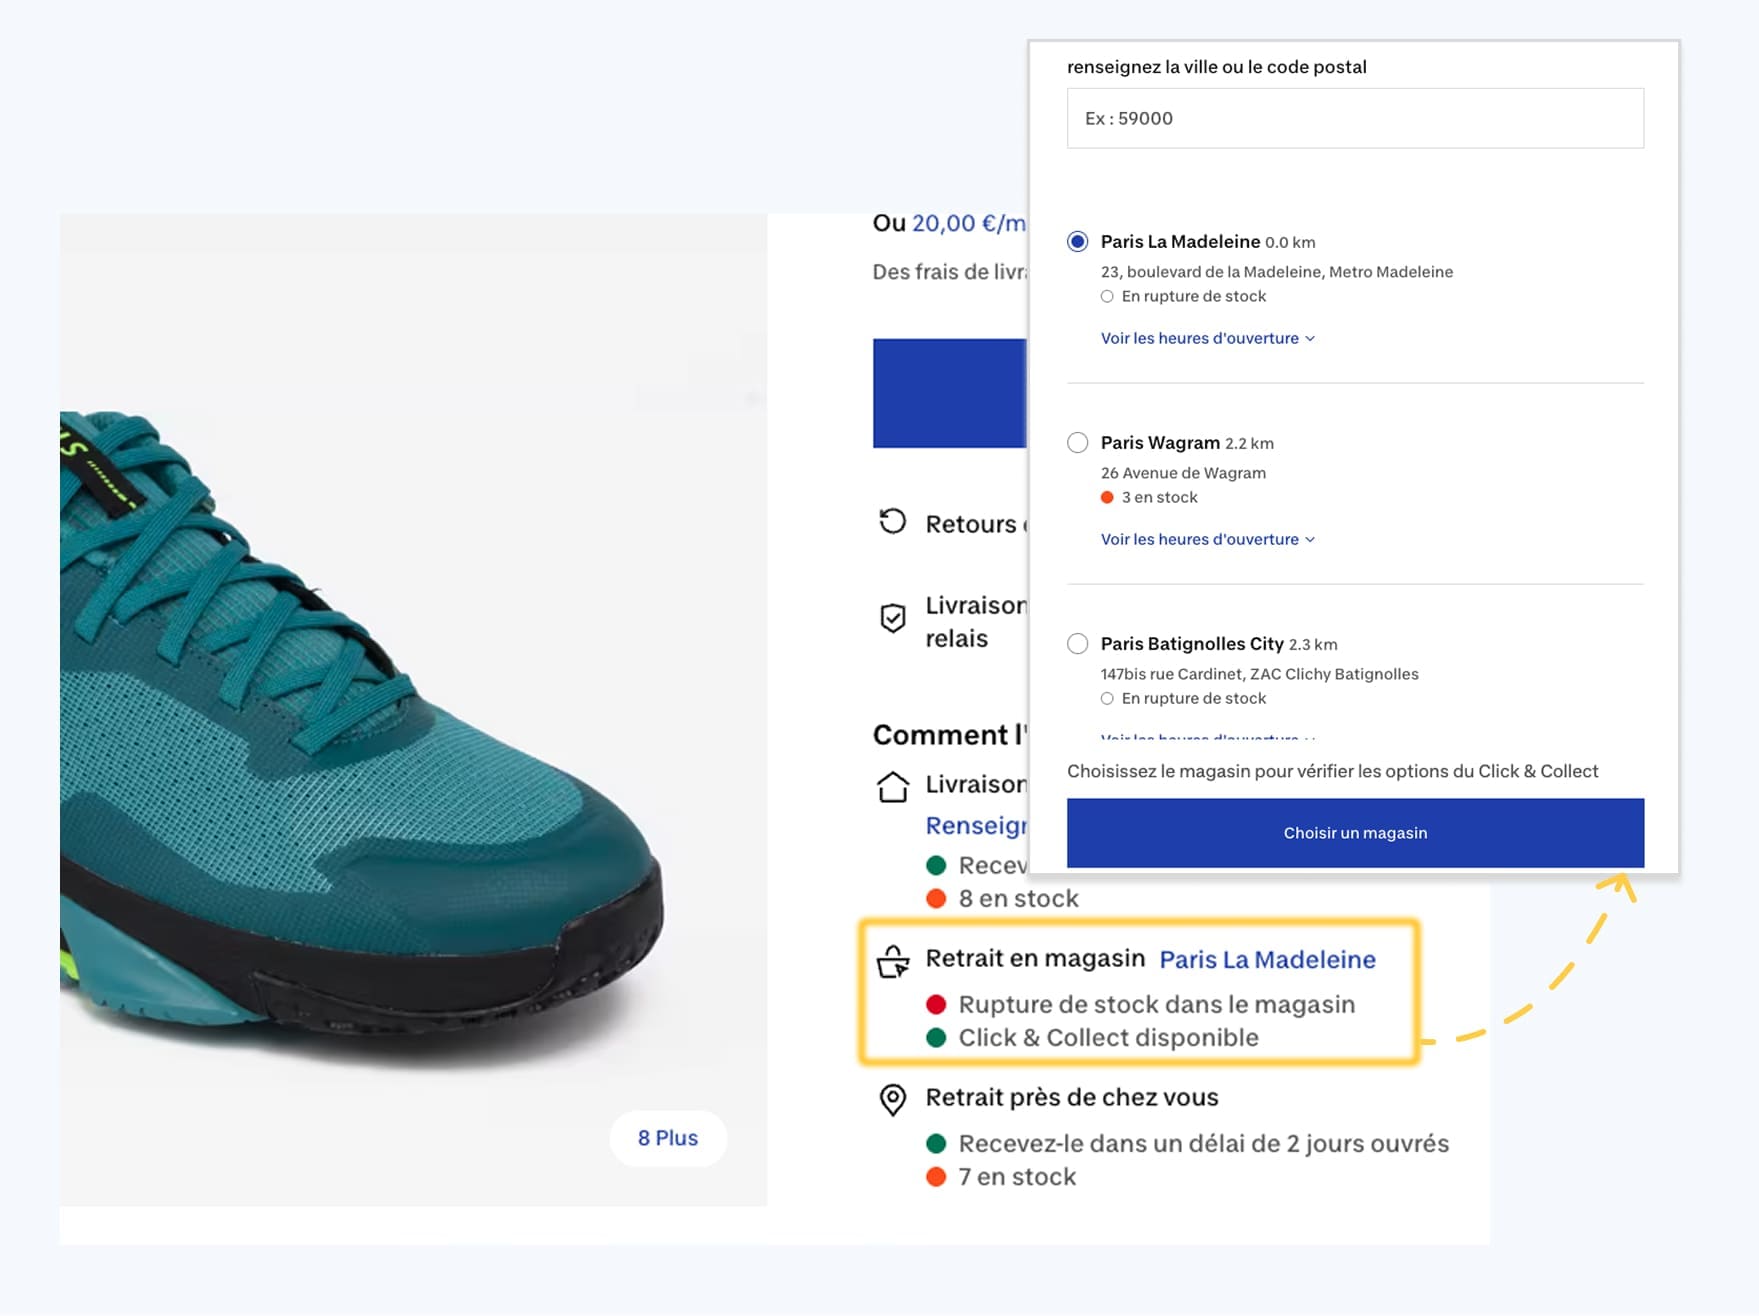Click the house icon beside Livraison

pyautogui.click(x=893, y=784)
